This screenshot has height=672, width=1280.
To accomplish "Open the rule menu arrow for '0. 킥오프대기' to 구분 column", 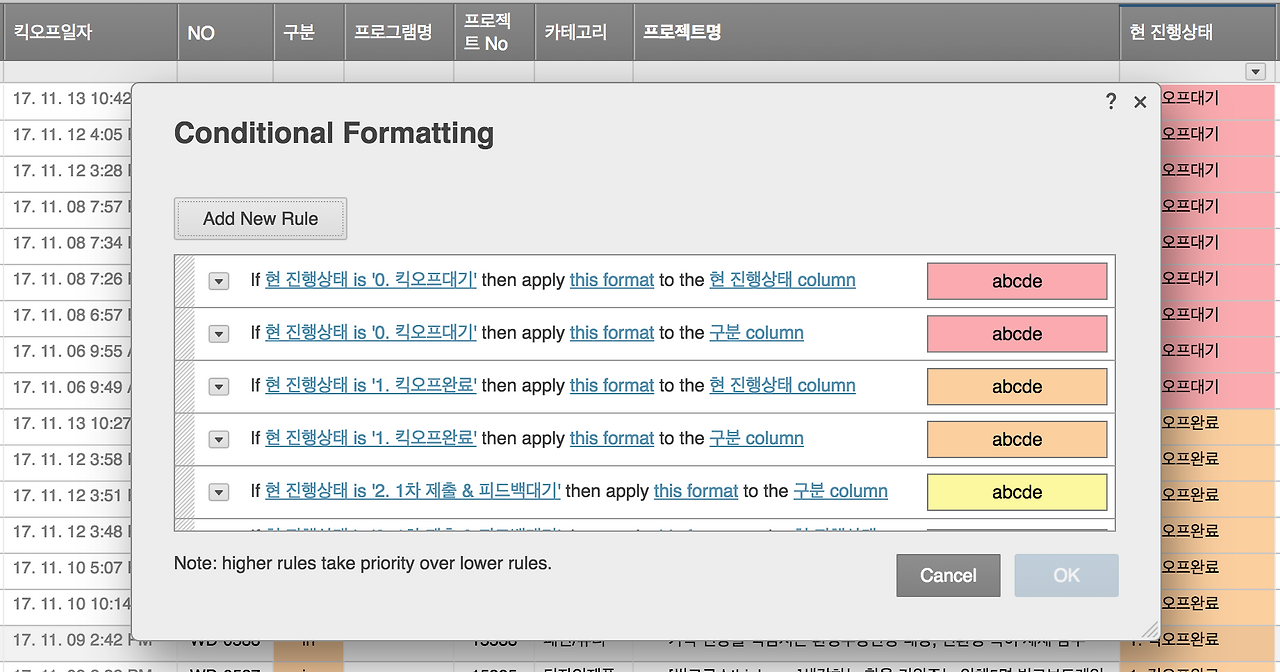I will point(219,334).
